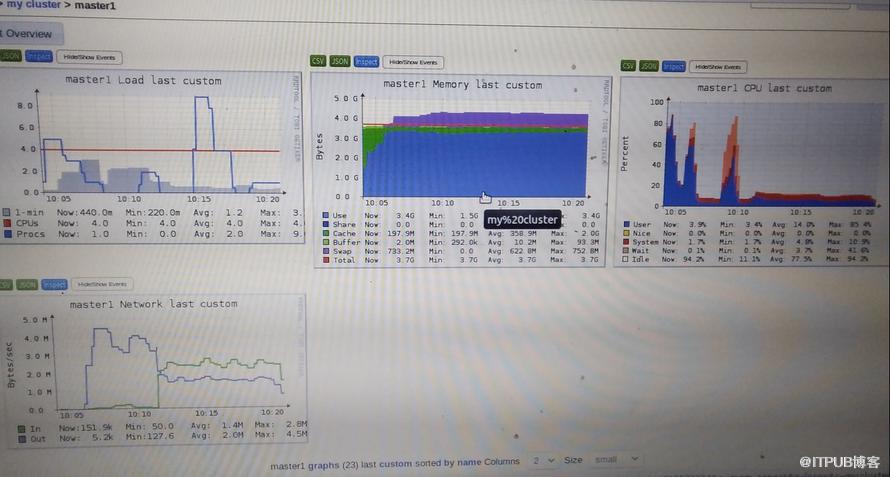Click the 'Now:440.0m' value in Load legend
Viewport: 890px width, 477px height.
pyautogui.click(x=85, y=212)
